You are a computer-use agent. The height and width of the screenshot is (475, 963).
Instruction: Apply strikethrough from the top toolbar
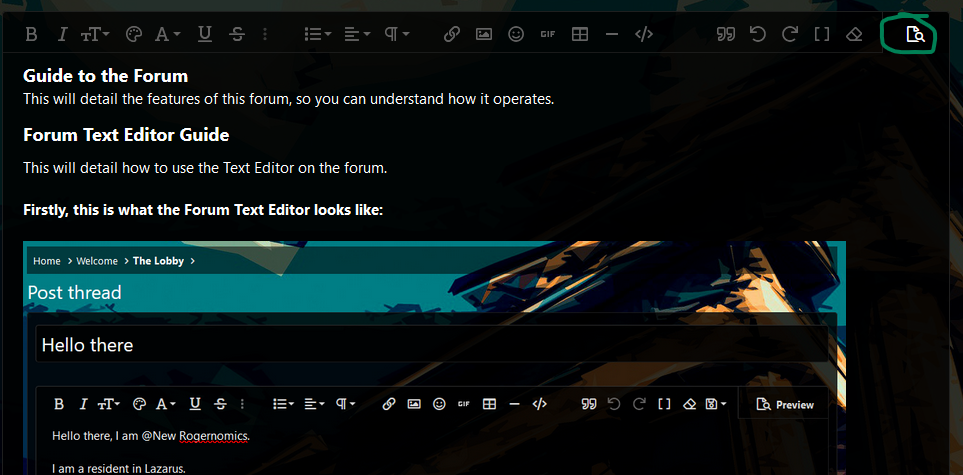point(237,34)
